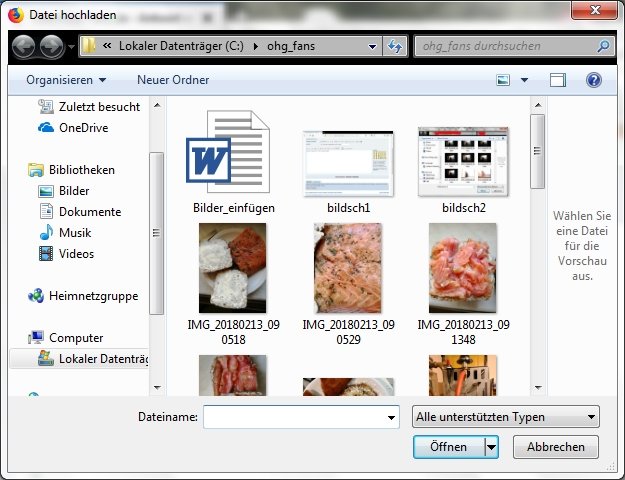Screen dimensions: 625x480
Task: Click the Abbrechen button
Action: pyautogui.click(x=556, y=447)
